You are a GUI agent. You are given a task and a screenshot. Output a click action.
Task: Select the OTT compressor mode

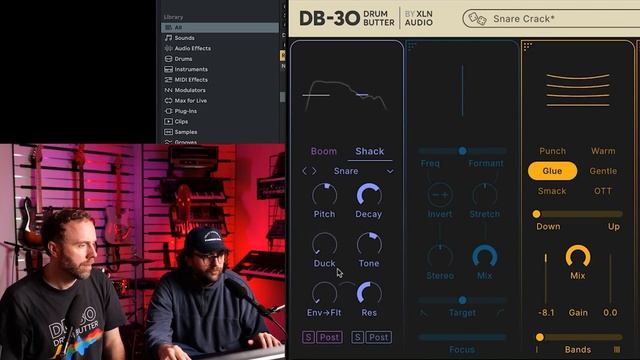[x=603, y=191]
